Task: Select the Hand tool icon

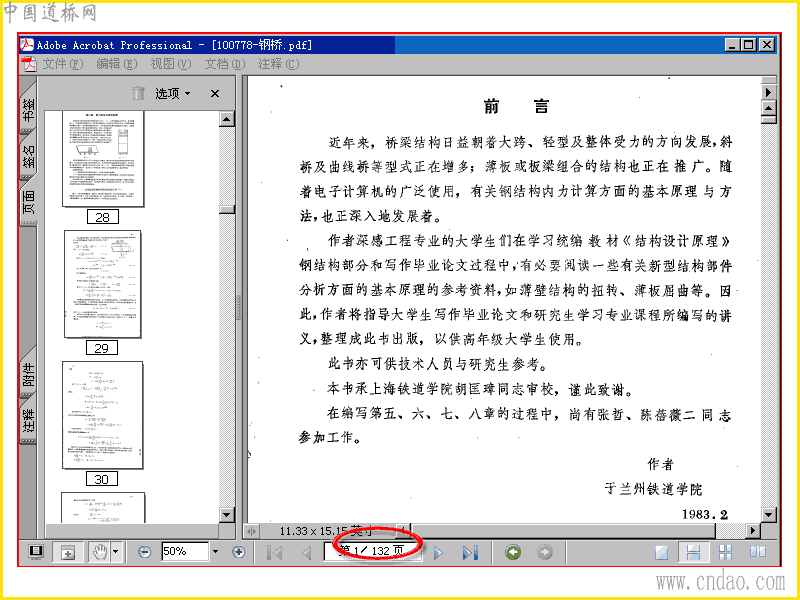Action: tap(100, 552)
